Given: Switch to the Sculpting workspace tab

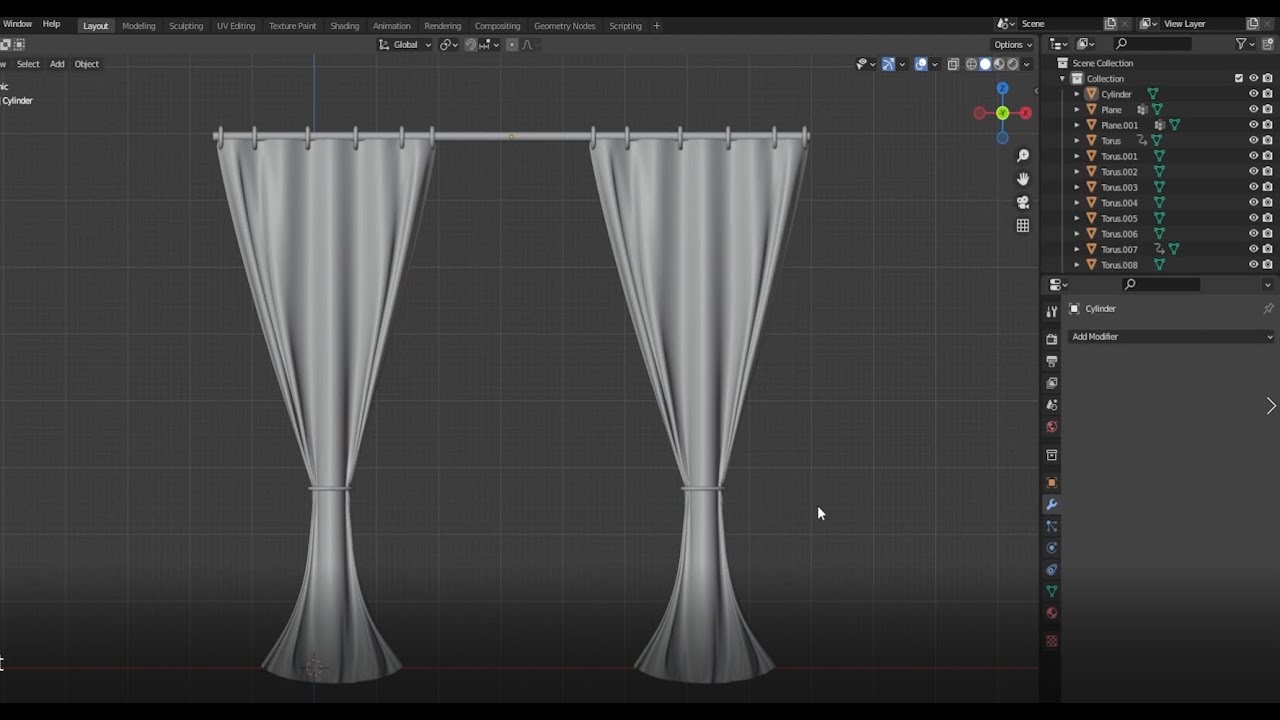Looking at the screenshot, I should coord(186,26).
